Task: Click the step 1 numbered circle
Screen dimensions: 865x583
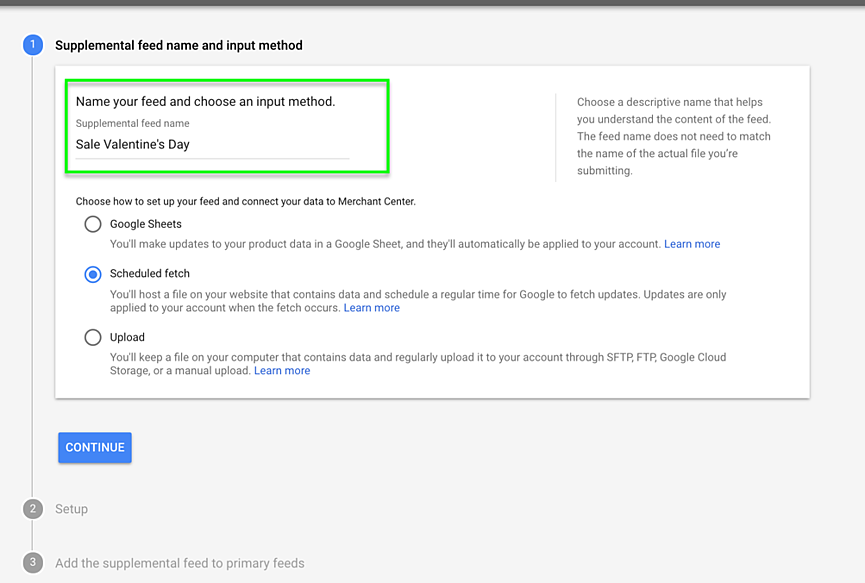Action: [33, 45]
